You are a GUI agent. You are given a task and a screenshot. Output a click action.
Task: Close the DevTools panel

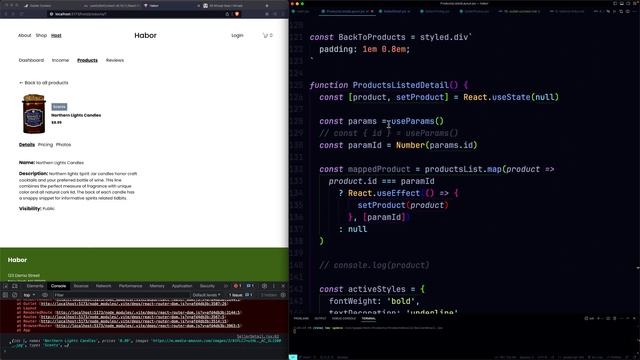point(283,286)
